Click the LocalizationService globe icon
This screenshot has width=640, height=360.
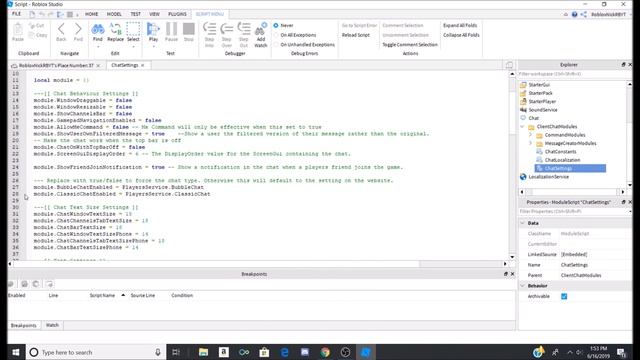[523, 177]
